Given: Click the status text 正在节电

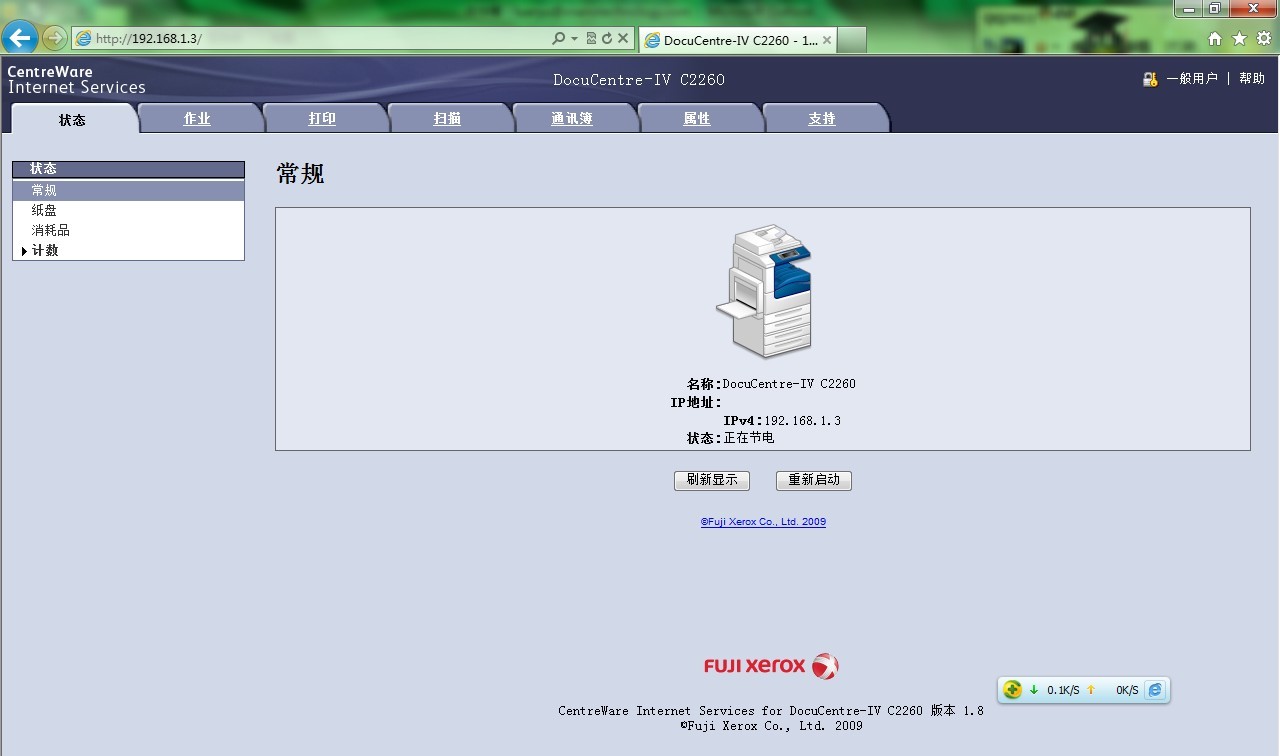Looking at the screenshot, I should (749, 438).
